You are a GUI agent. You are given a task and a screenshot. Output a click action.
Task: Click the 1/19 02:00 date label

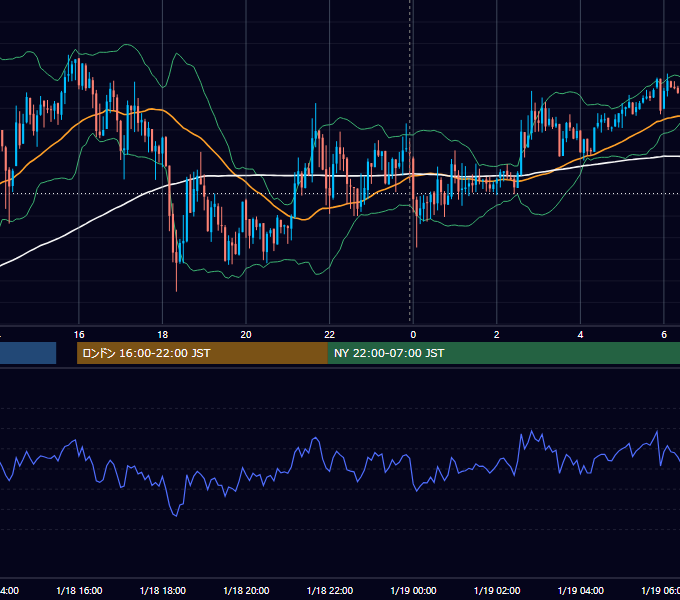497,590
